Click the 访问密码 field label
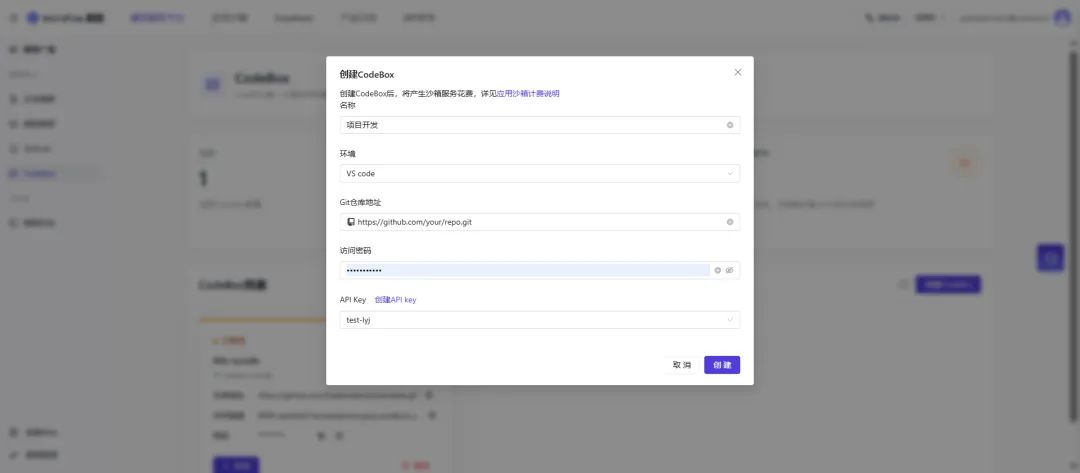Screen dimensions: 1080x473 click(x=355, y=251)
